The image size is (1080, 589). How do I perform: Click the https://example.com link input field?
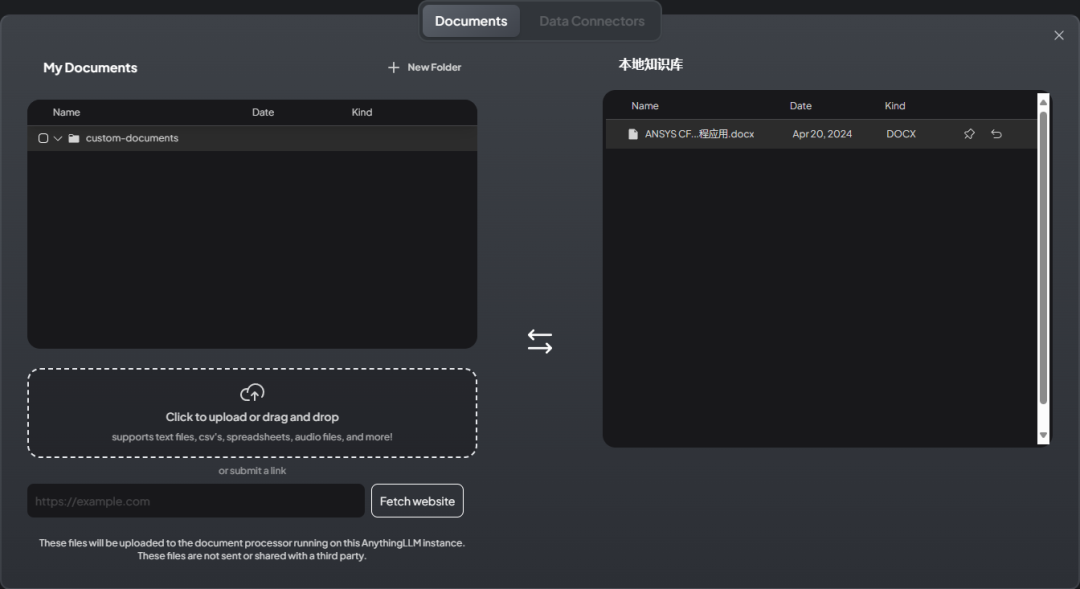pyautogui.click(x=196, y=501)
